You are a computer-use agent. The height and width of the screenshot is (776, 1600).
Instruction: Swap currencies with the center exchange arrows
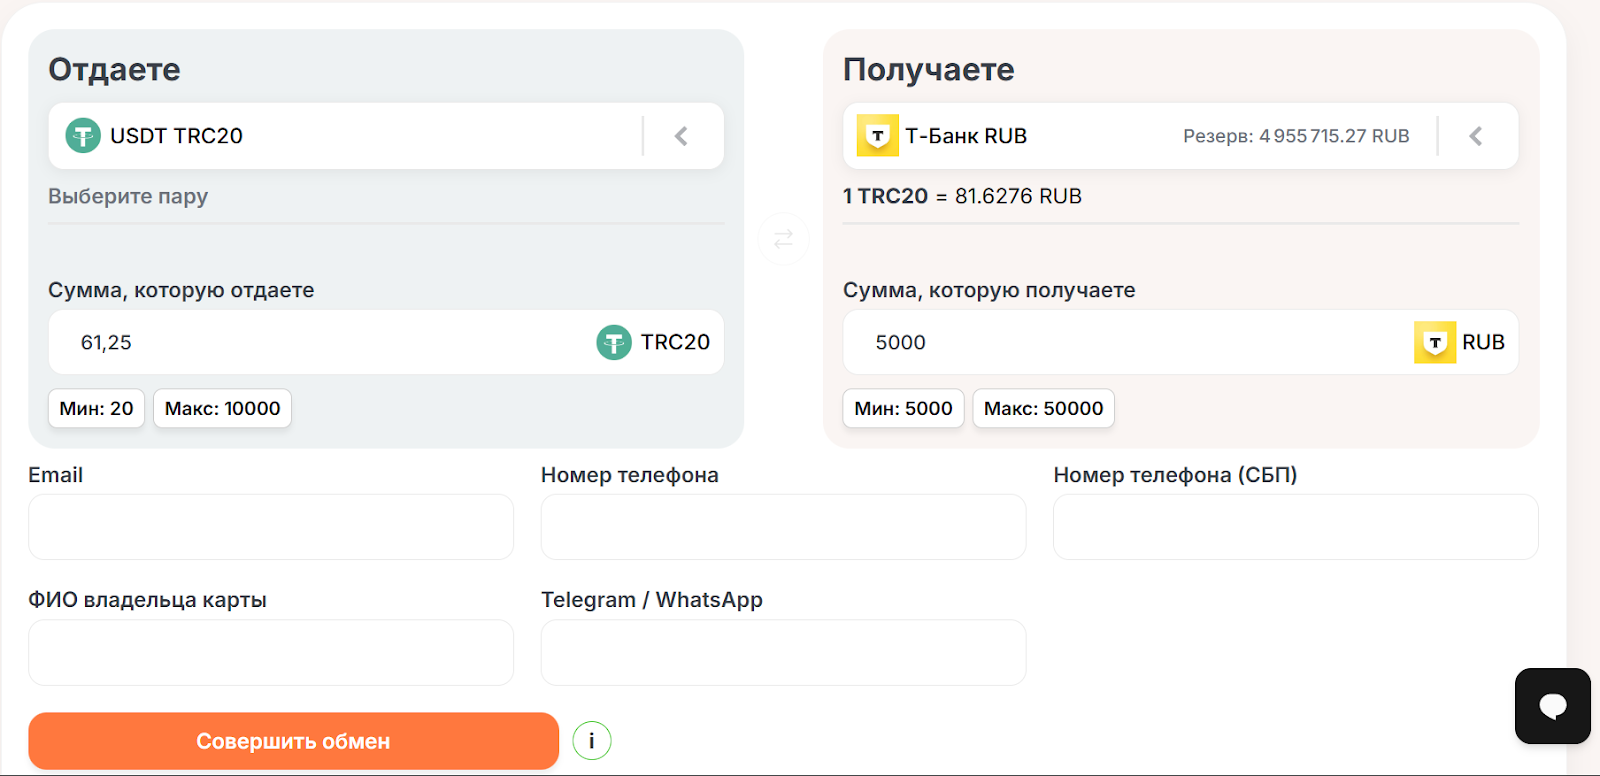tap(783, 239)
